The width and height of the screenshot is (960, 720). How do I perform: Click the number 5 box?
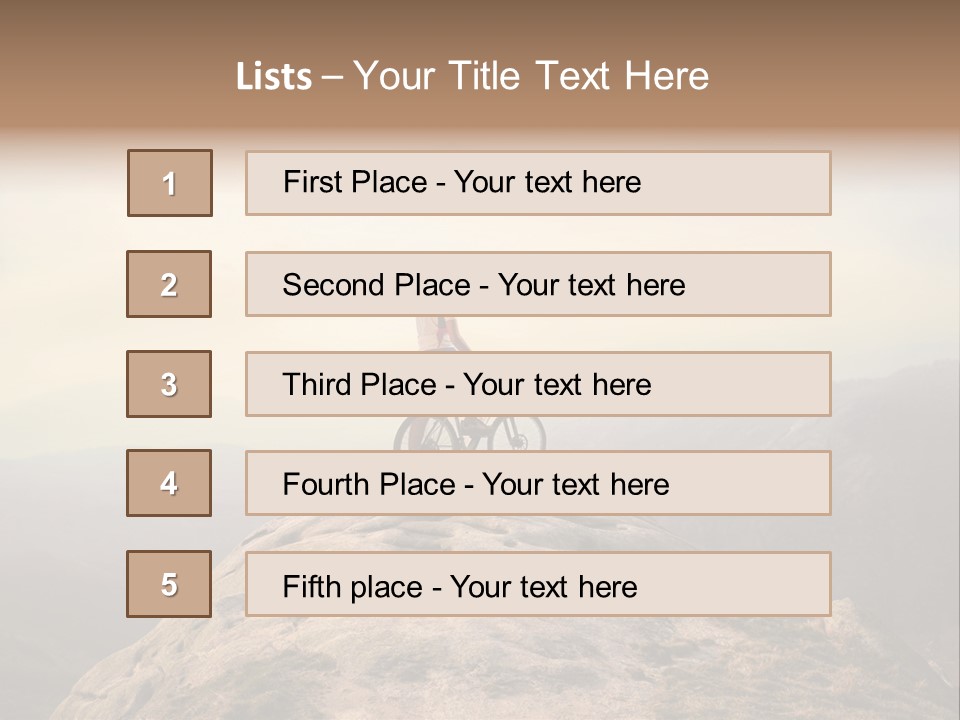click(169, 584)
